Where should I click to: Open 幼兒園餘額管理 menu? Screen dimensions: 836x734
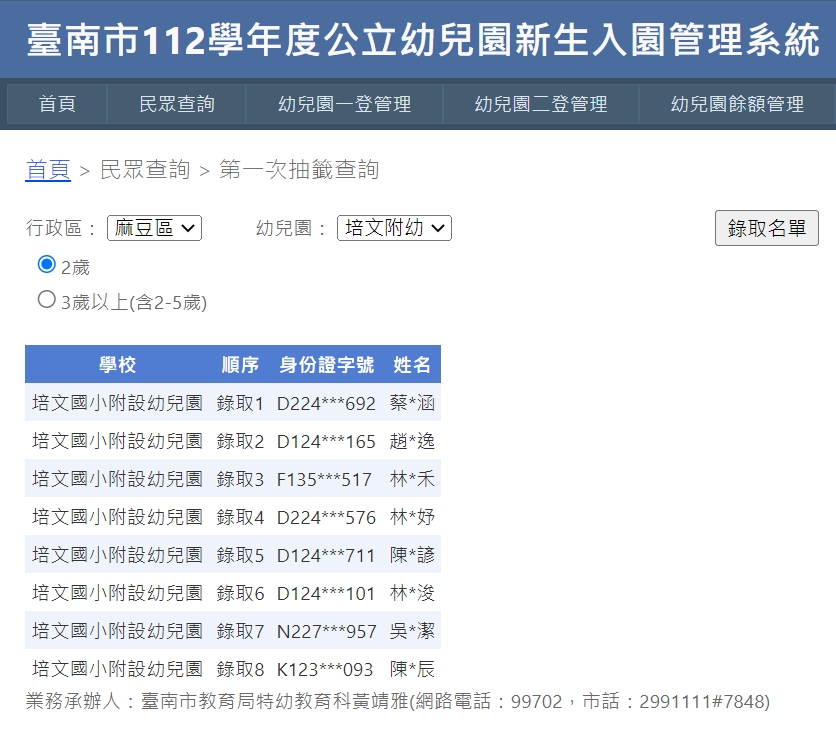point(737,104)
